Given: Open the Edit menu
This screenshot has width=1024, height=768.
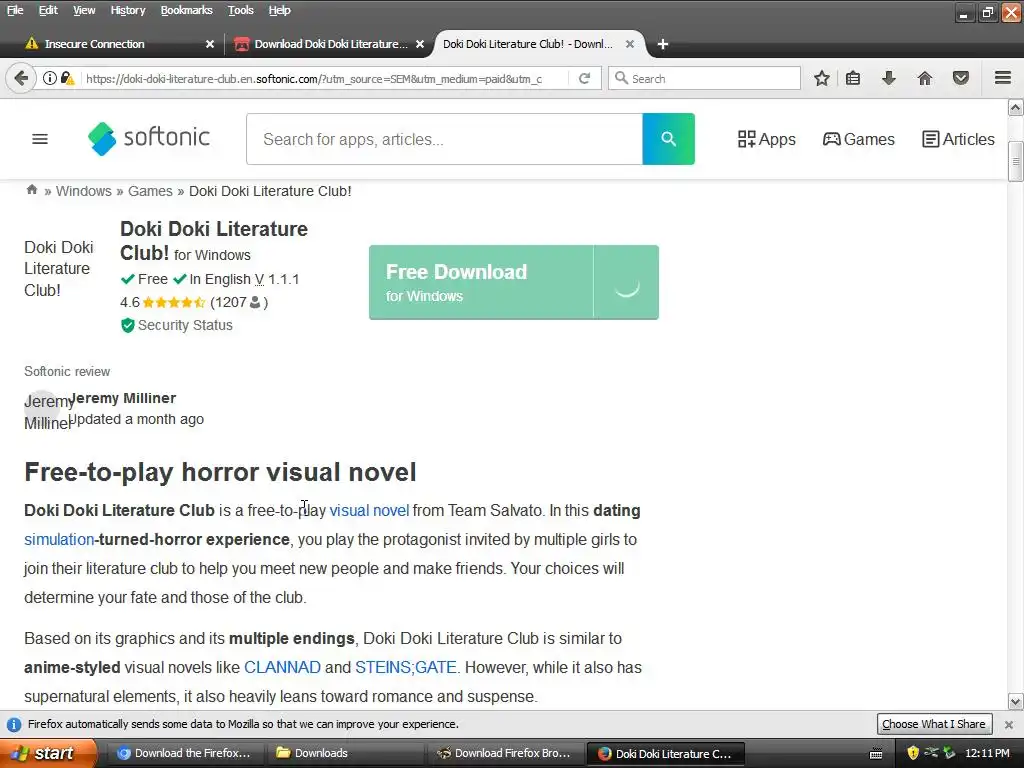Looking at the screenshot, I should [48, 10].
